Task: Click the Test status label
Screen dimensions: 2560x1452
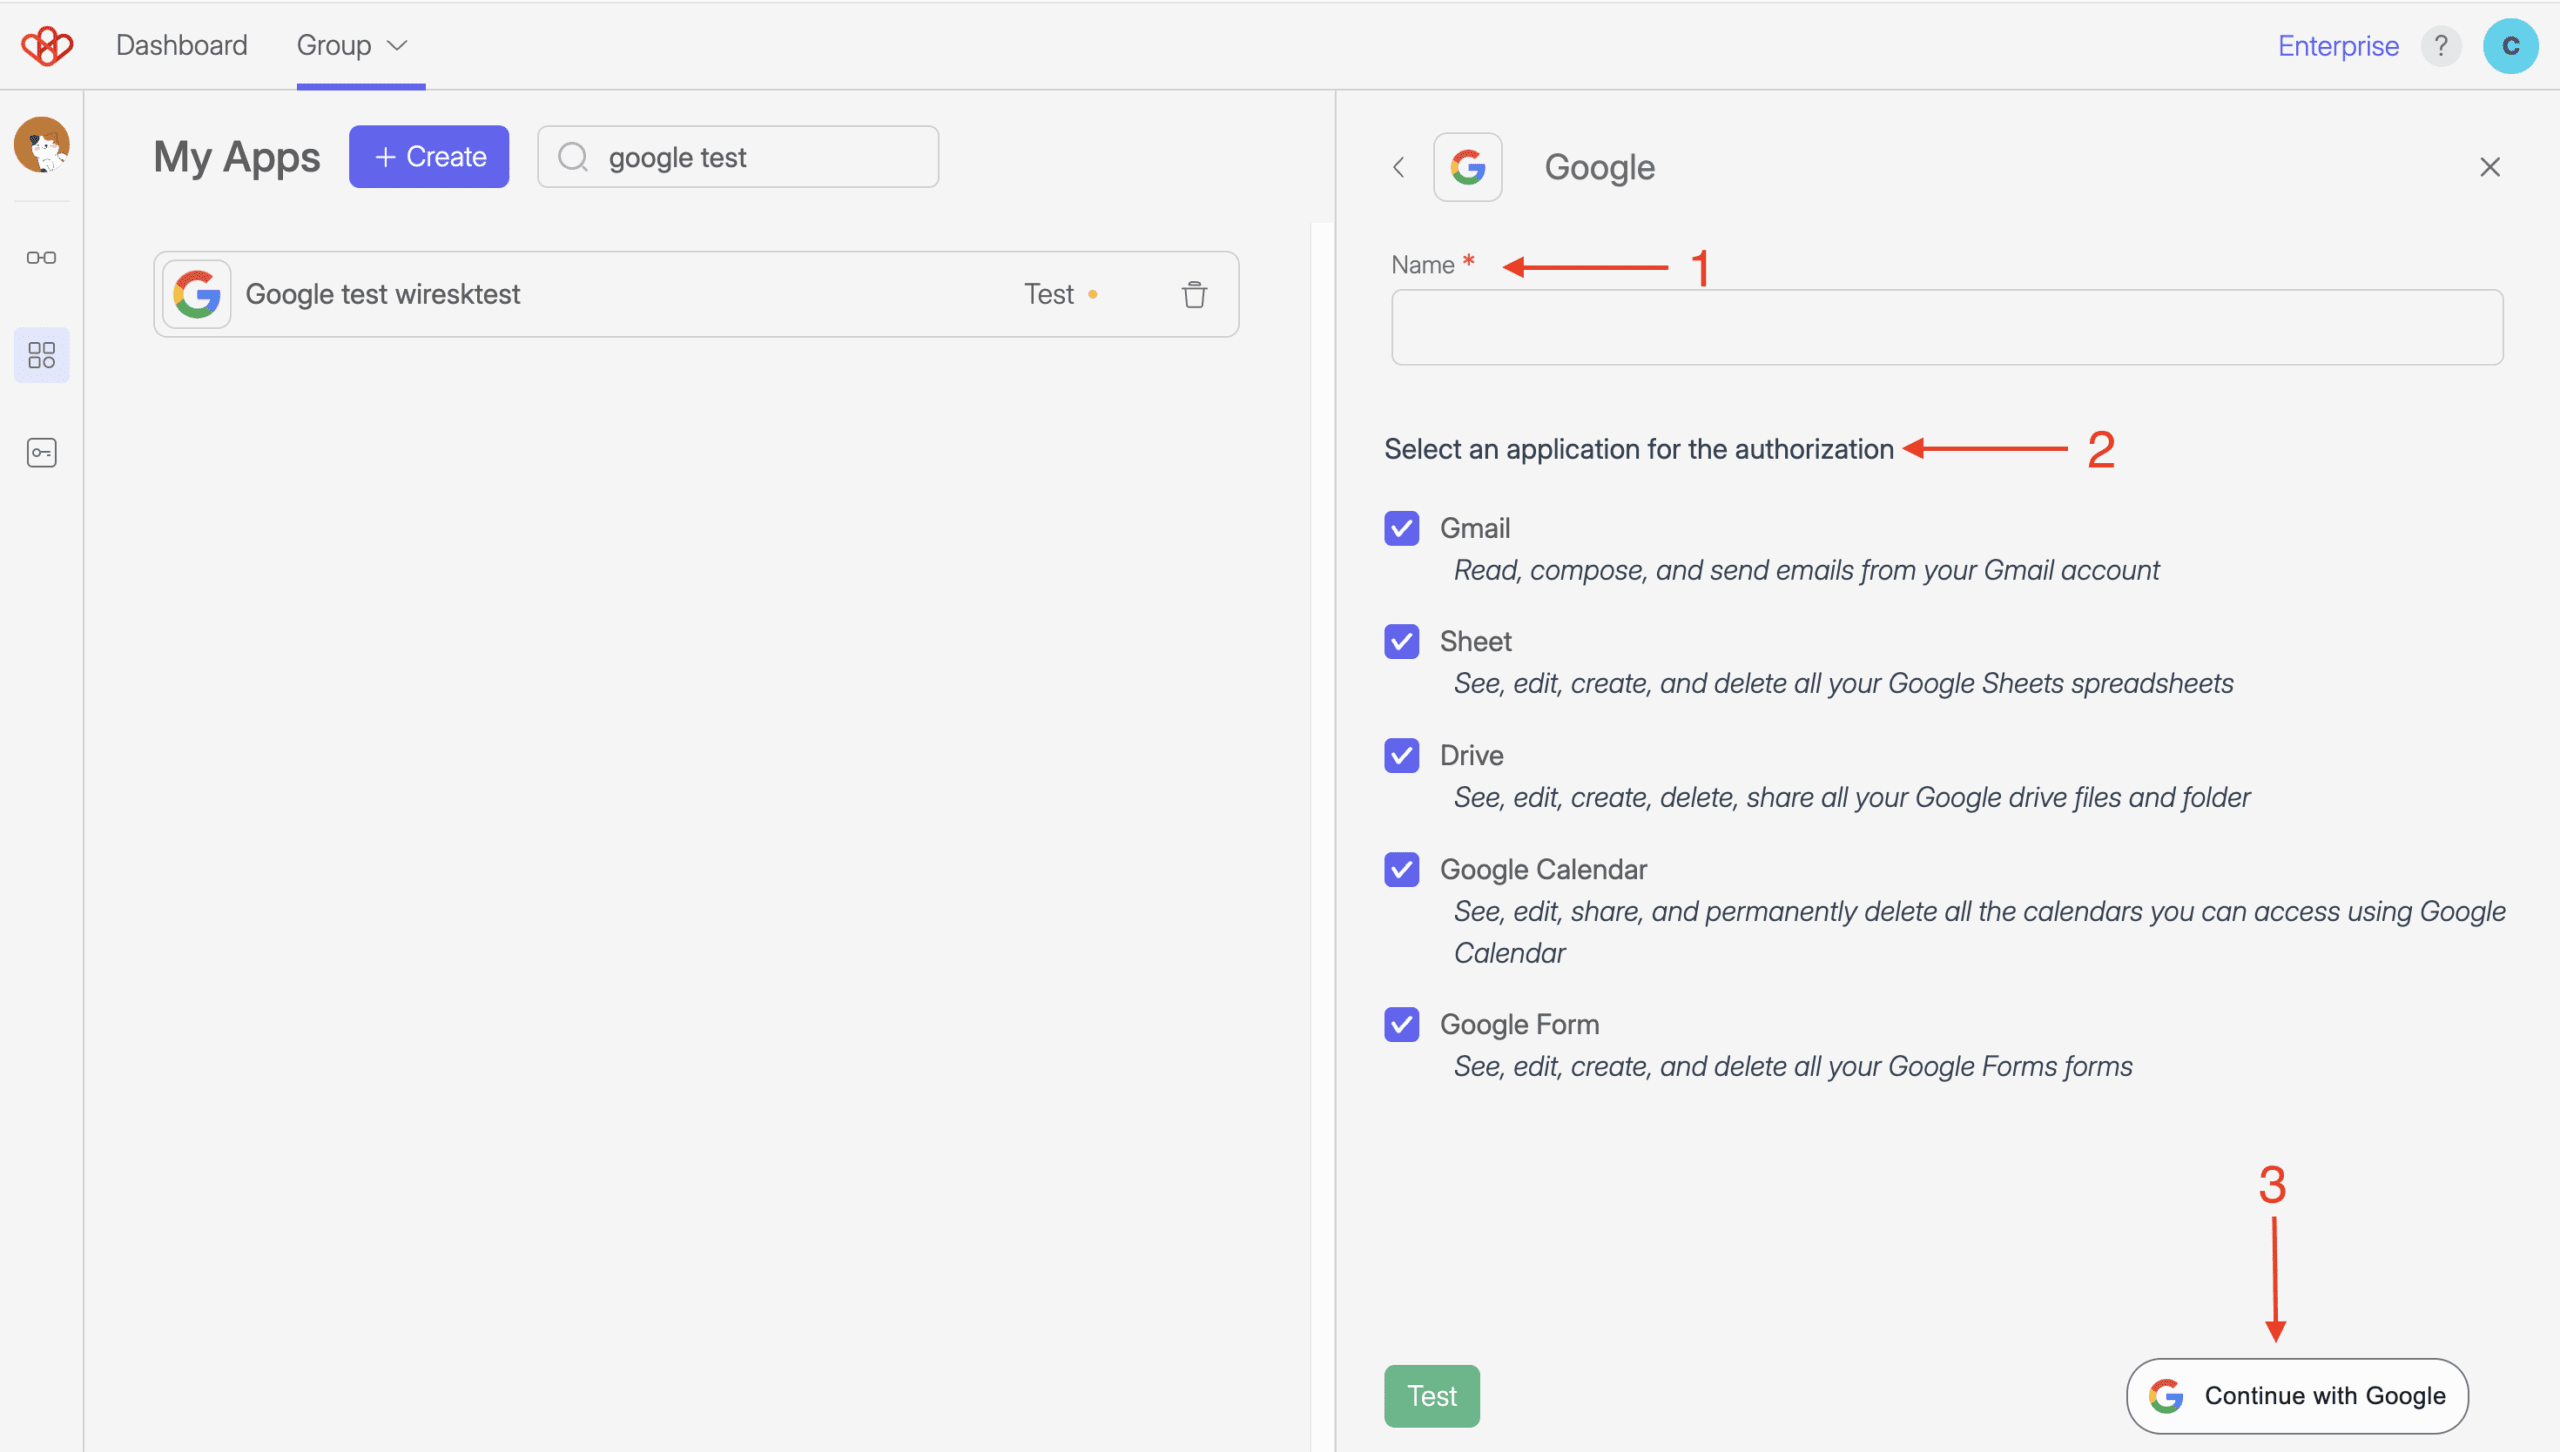Action: pos(1049,294)
